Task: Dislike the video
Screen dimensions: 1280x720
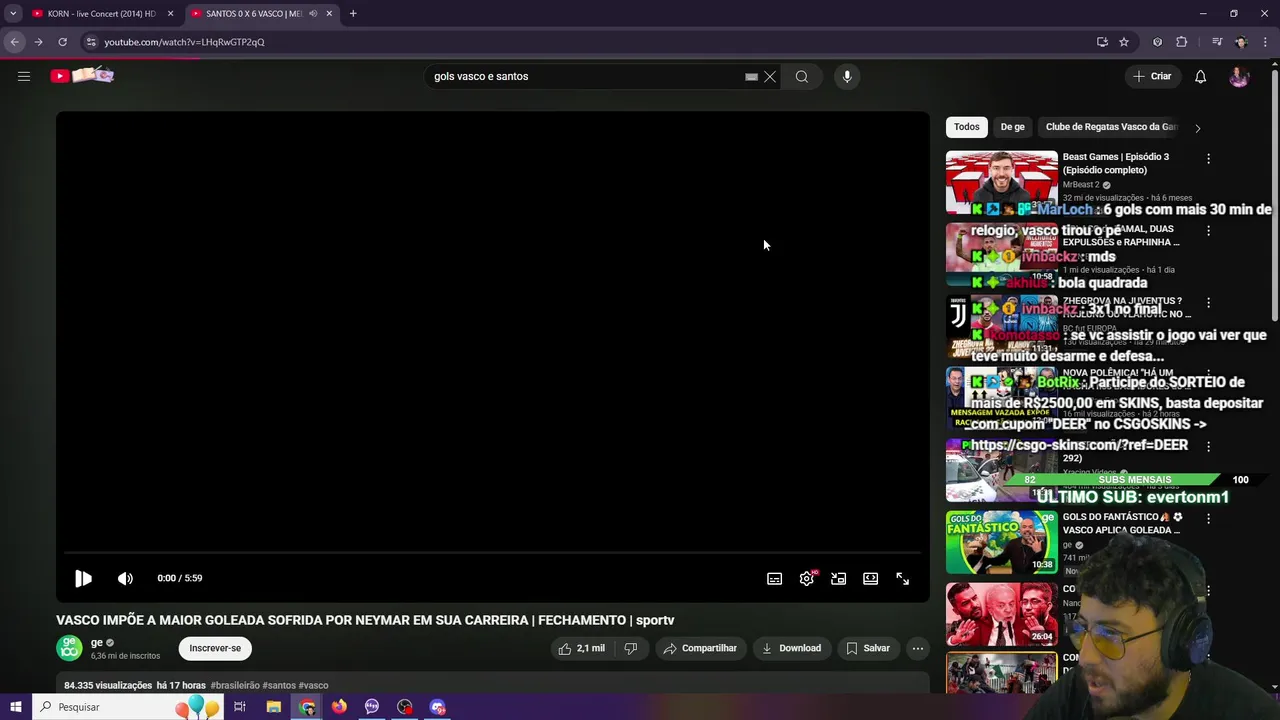Action: [630, 648]
